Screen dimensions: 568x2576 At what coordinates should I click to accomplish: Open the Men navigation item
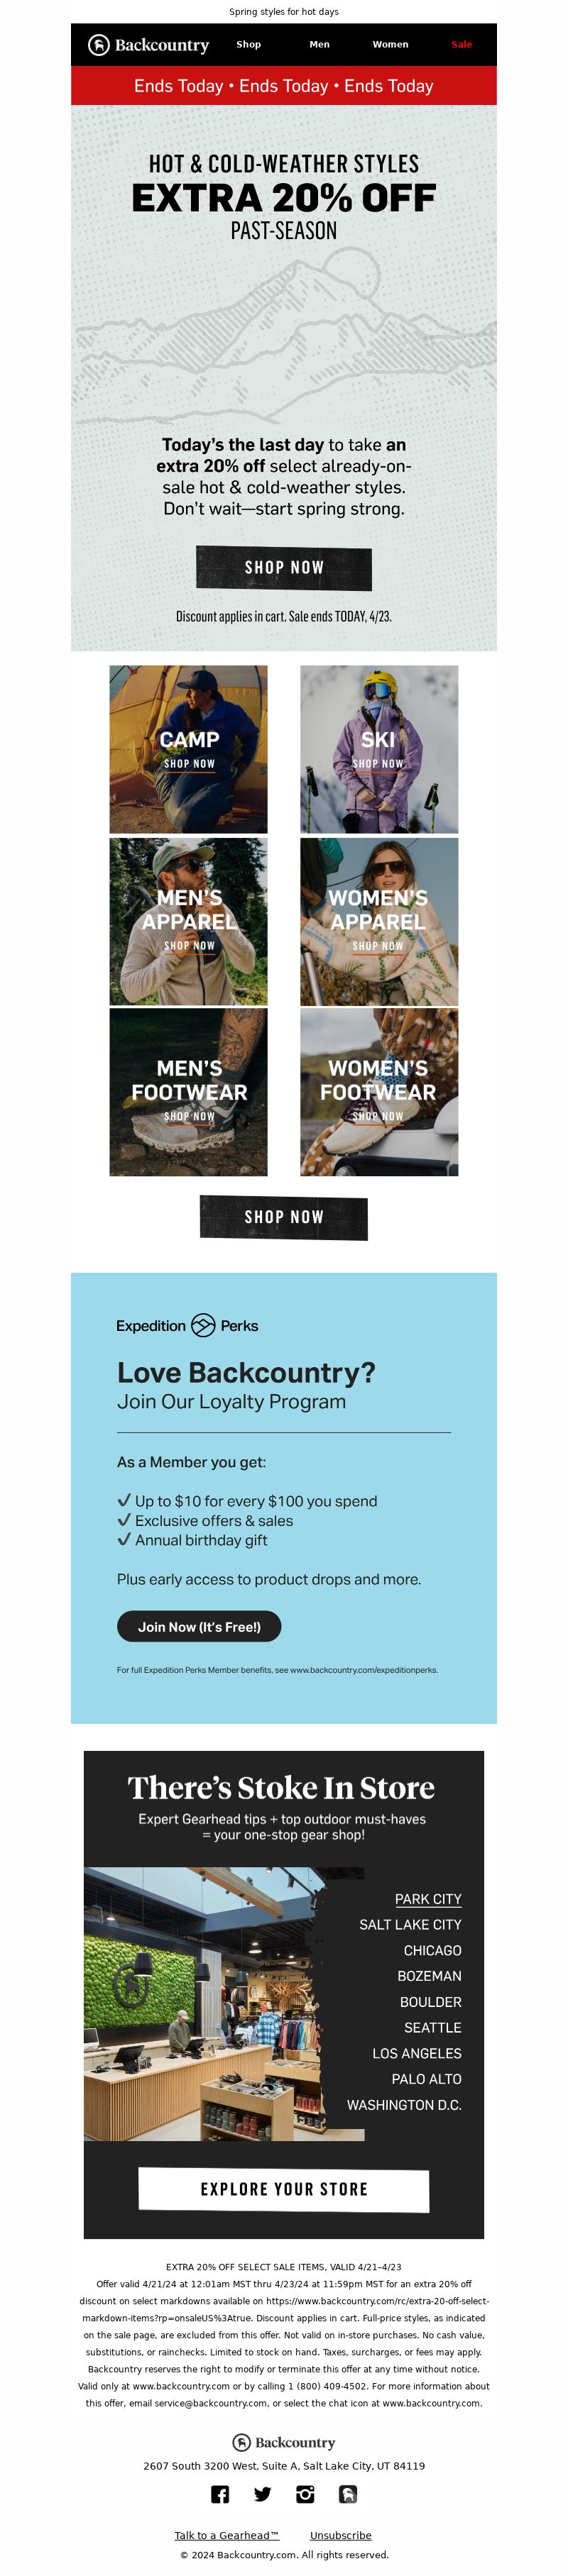click(x=319, y=45)
